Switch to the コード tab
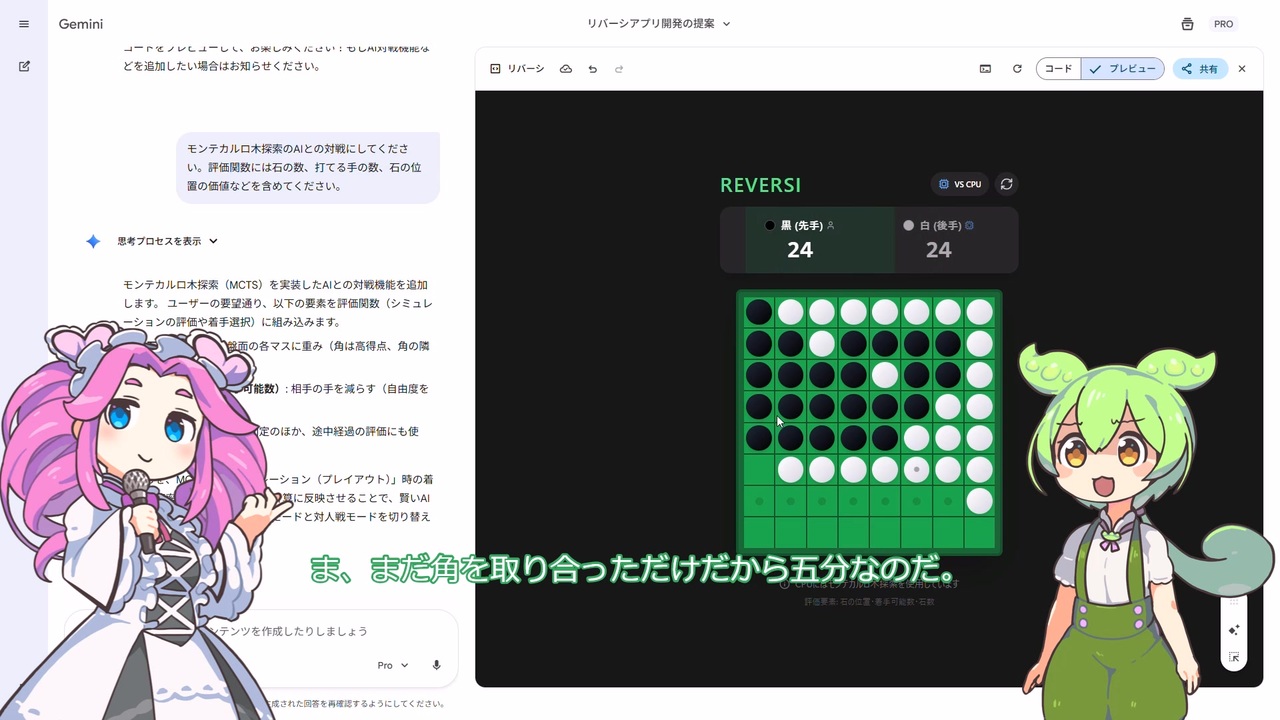The image size is (1280, 720). 1058,69
